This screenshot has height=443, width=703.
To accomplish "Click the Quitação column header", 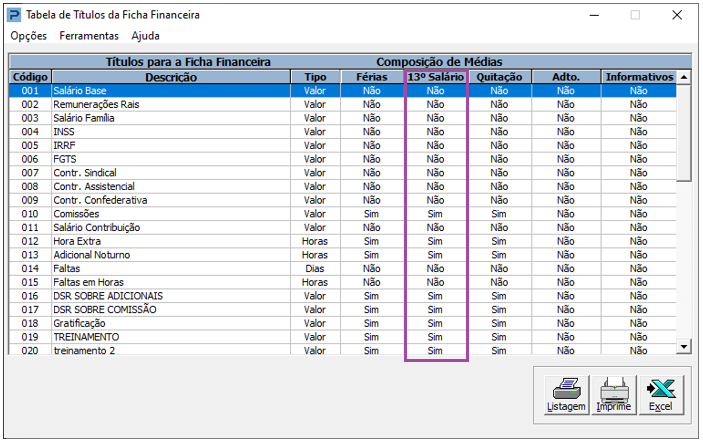I will (x=499, y=77).
